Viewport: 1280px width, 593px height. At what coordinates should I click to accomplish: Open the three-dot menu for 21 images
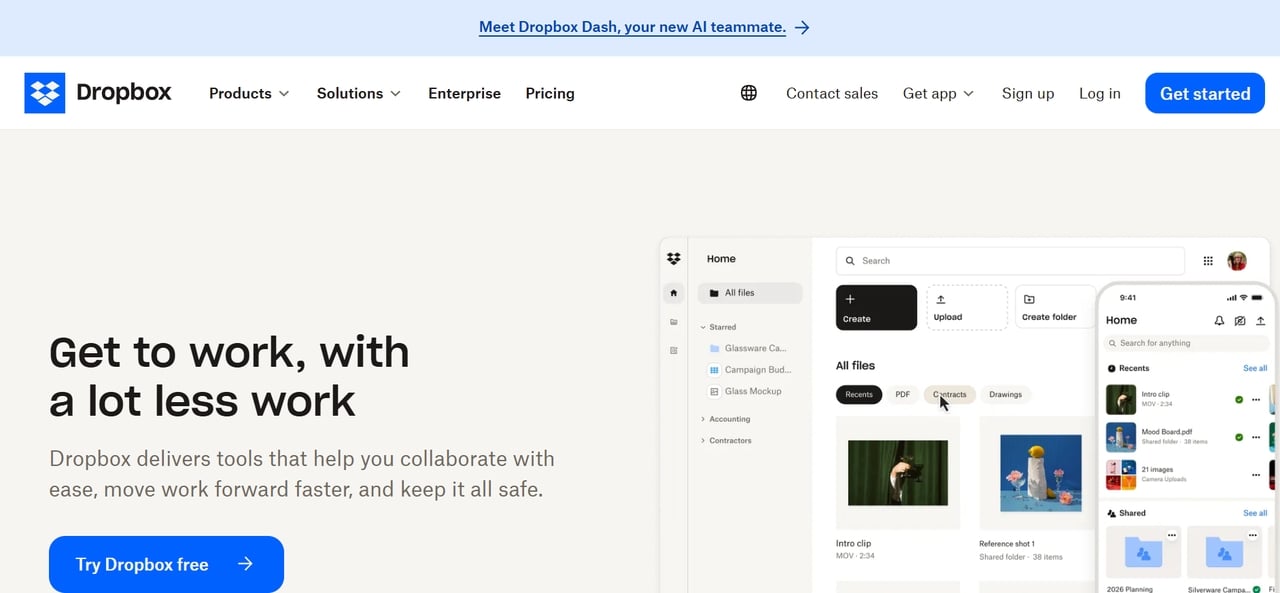pos(1256,474)
